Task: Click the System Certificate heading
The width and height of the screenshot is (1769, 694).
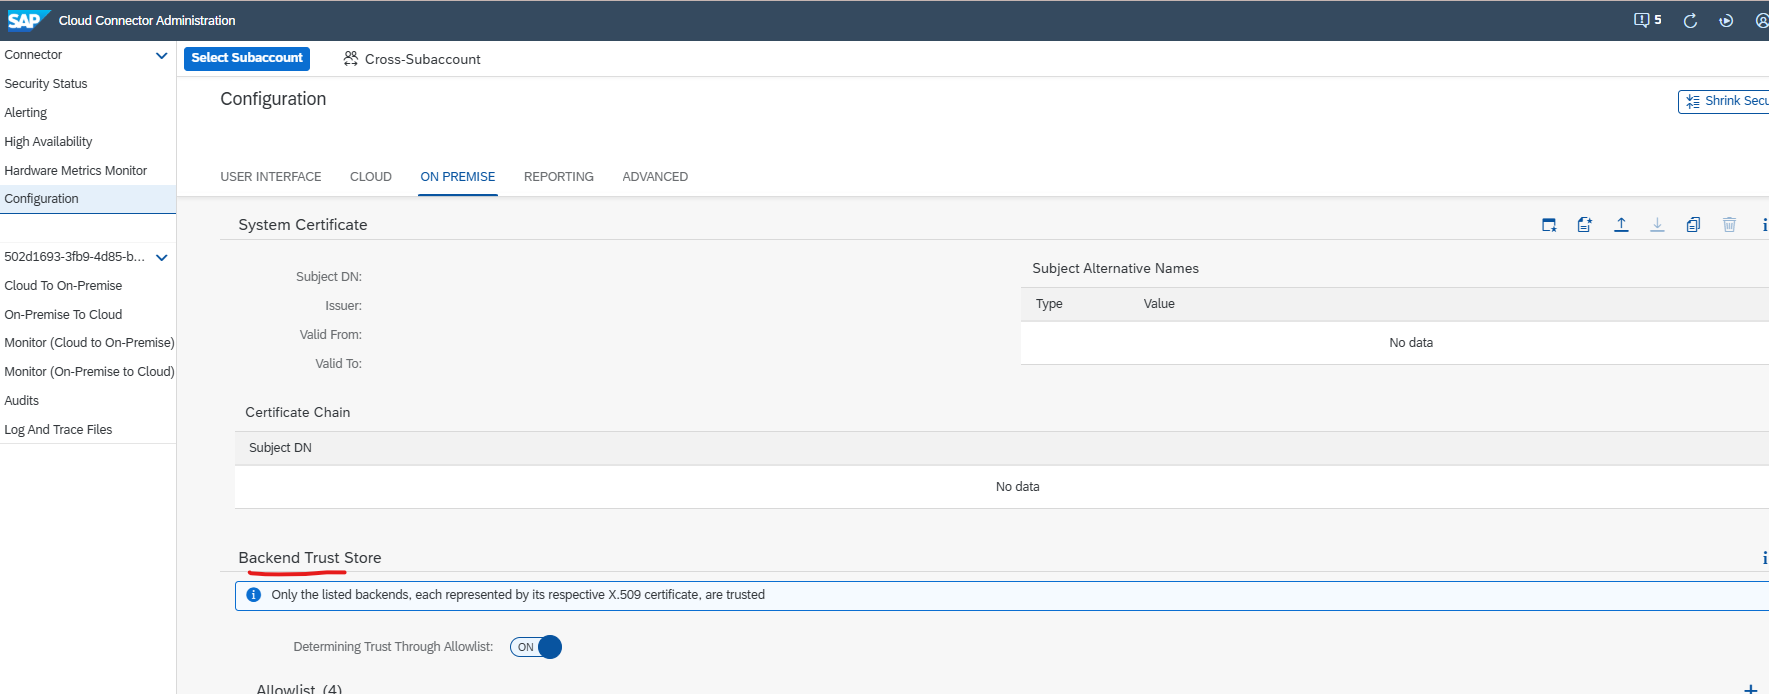Action: click(x=303, y=225)
